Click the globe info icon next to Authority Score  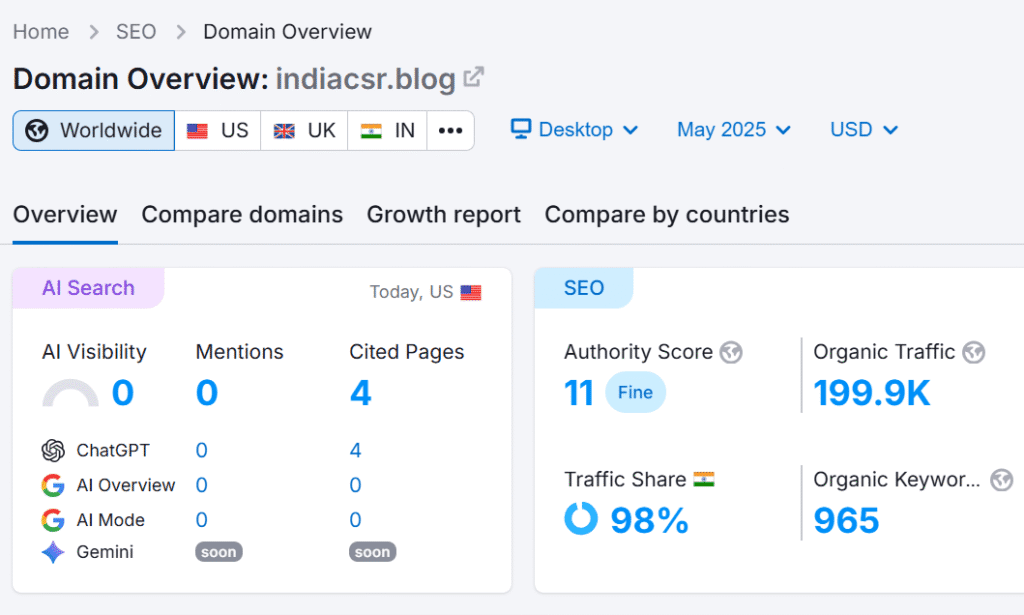tap(730, 352)
